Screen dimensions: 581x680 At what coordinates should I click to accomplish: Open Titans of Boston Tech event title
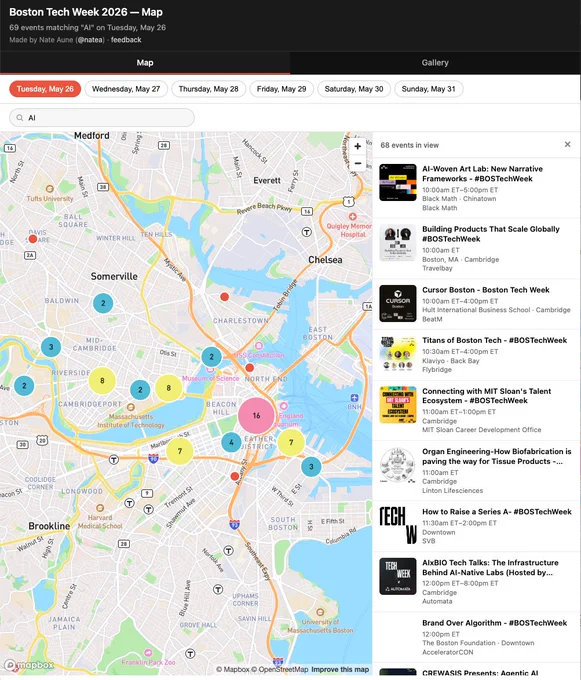click(x=494, y=340)
